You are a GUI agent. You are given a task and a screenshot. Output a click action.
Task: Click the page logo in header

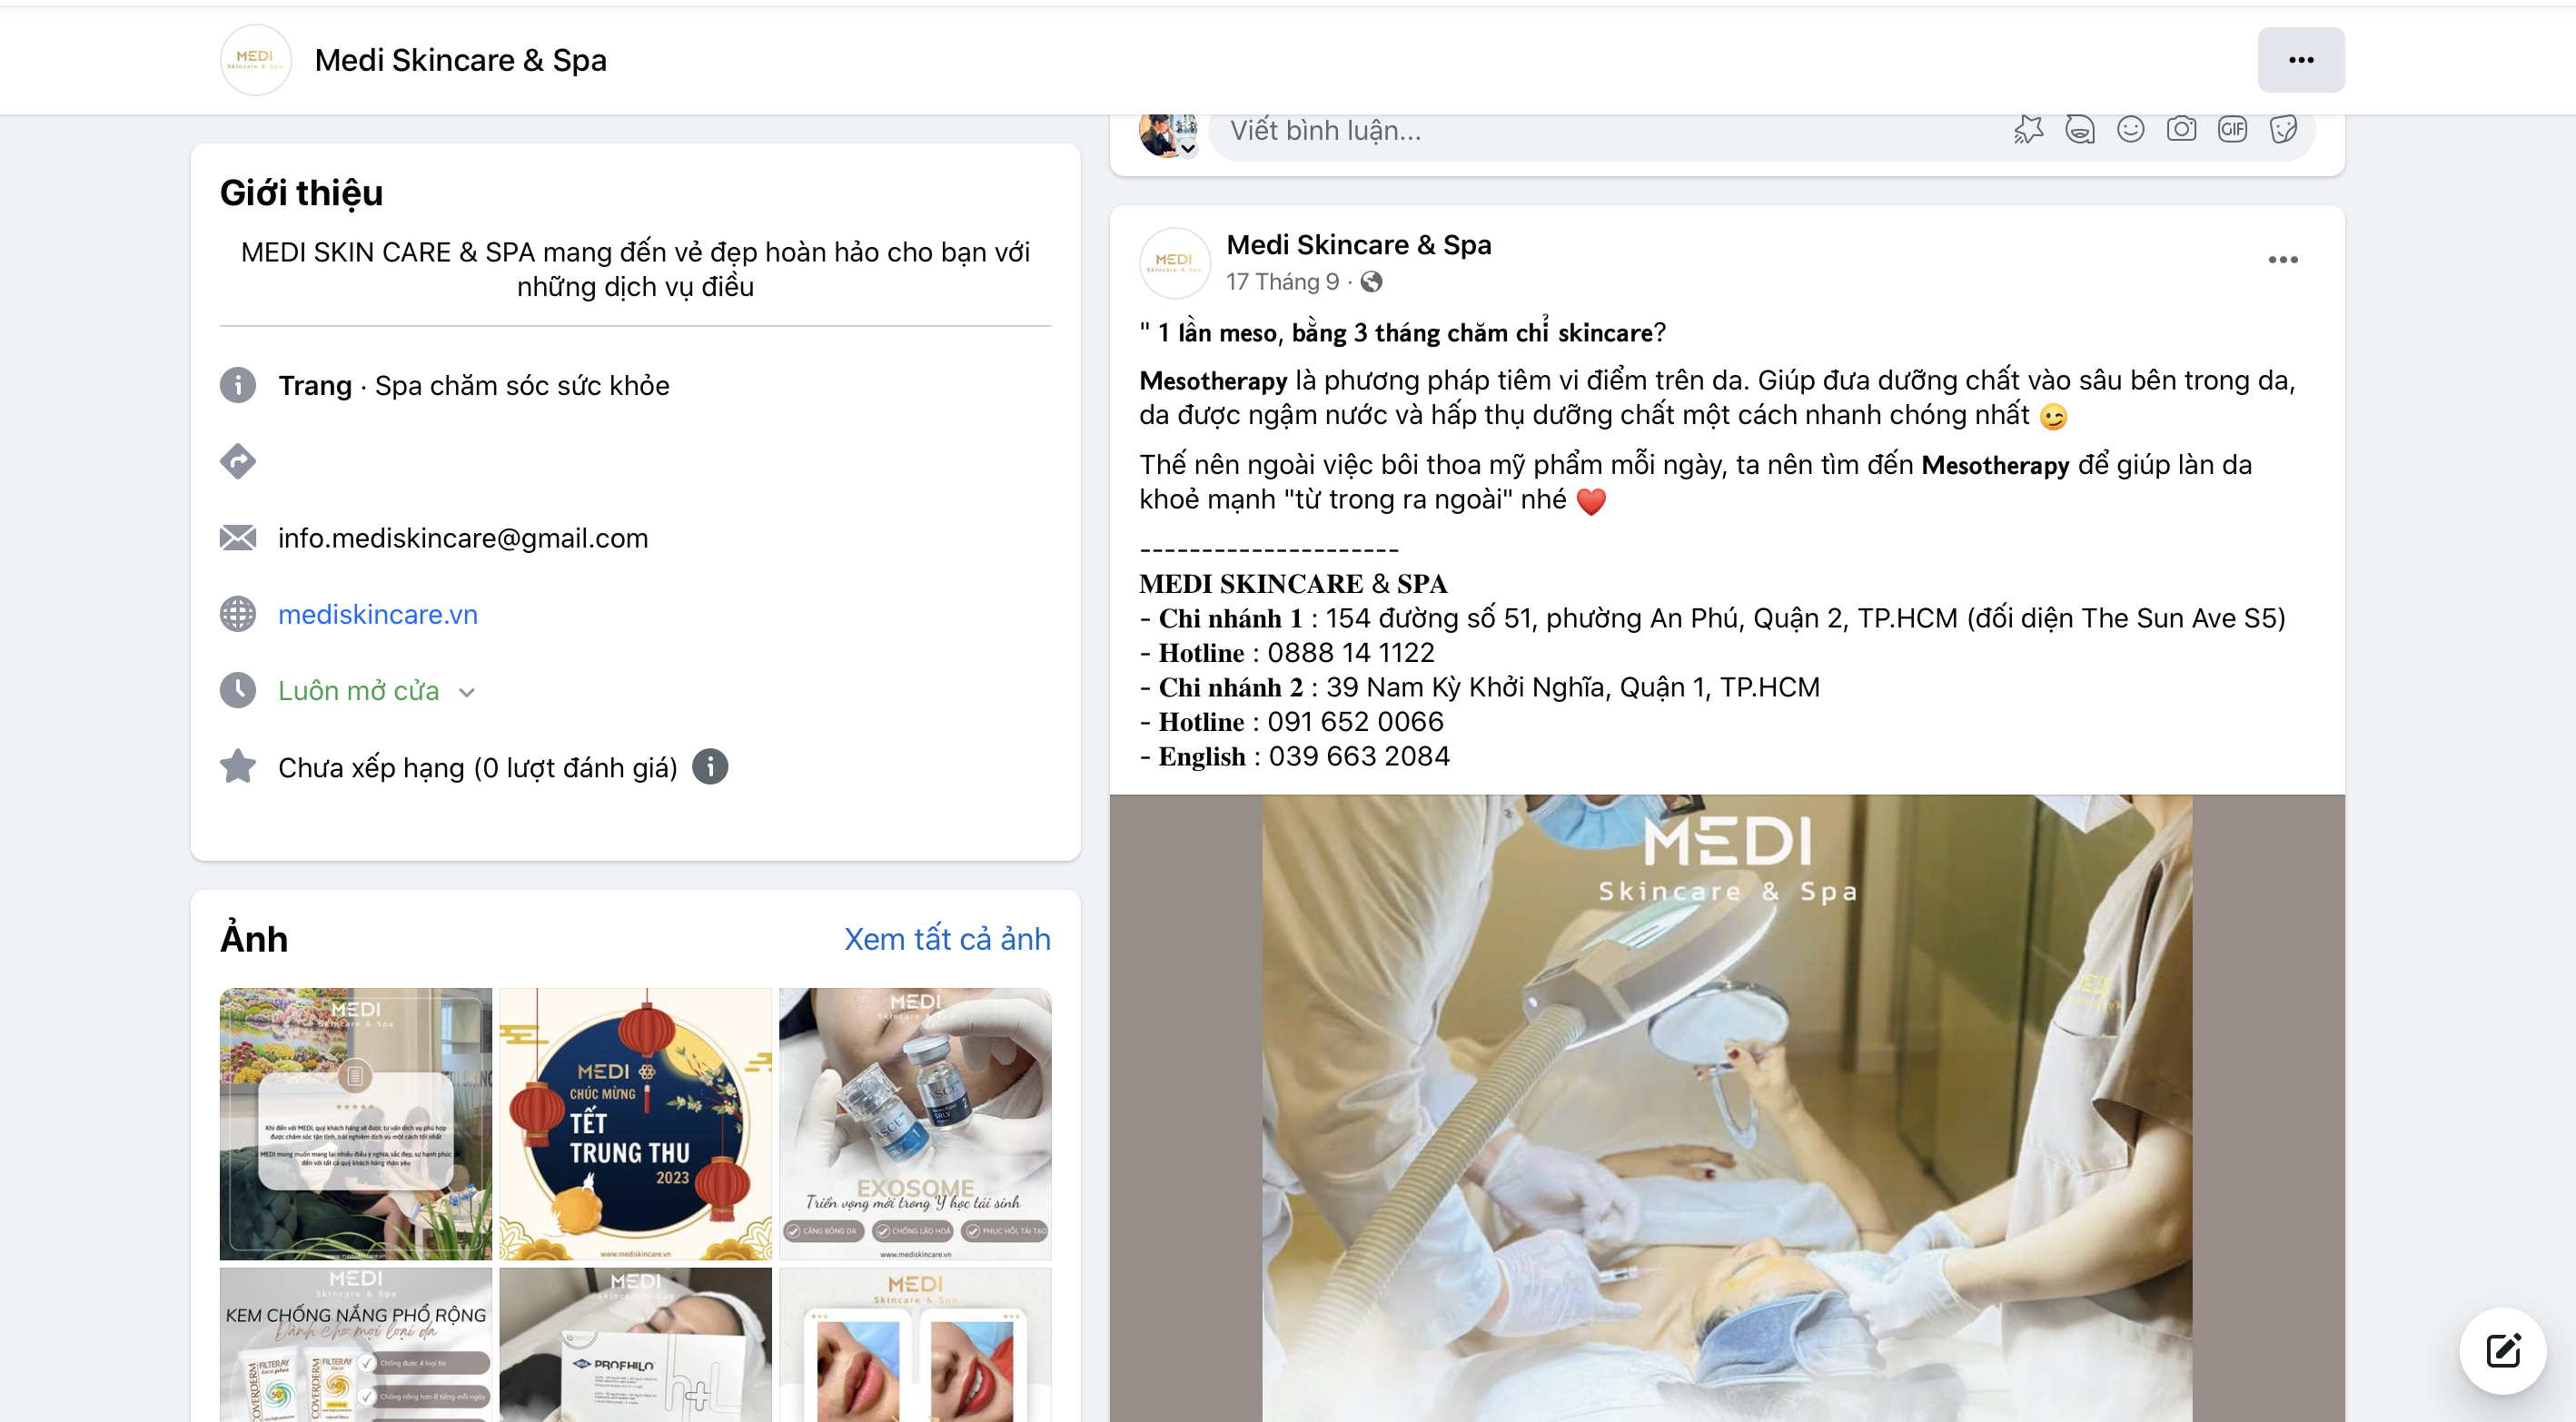pos(255,60)
